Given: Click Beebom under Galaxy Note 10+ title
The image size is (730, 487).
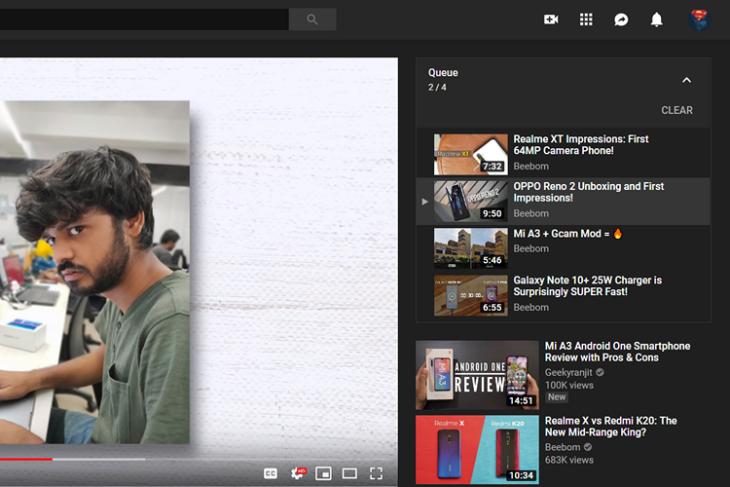Looking at the screenshot, I should pos(531,307).
